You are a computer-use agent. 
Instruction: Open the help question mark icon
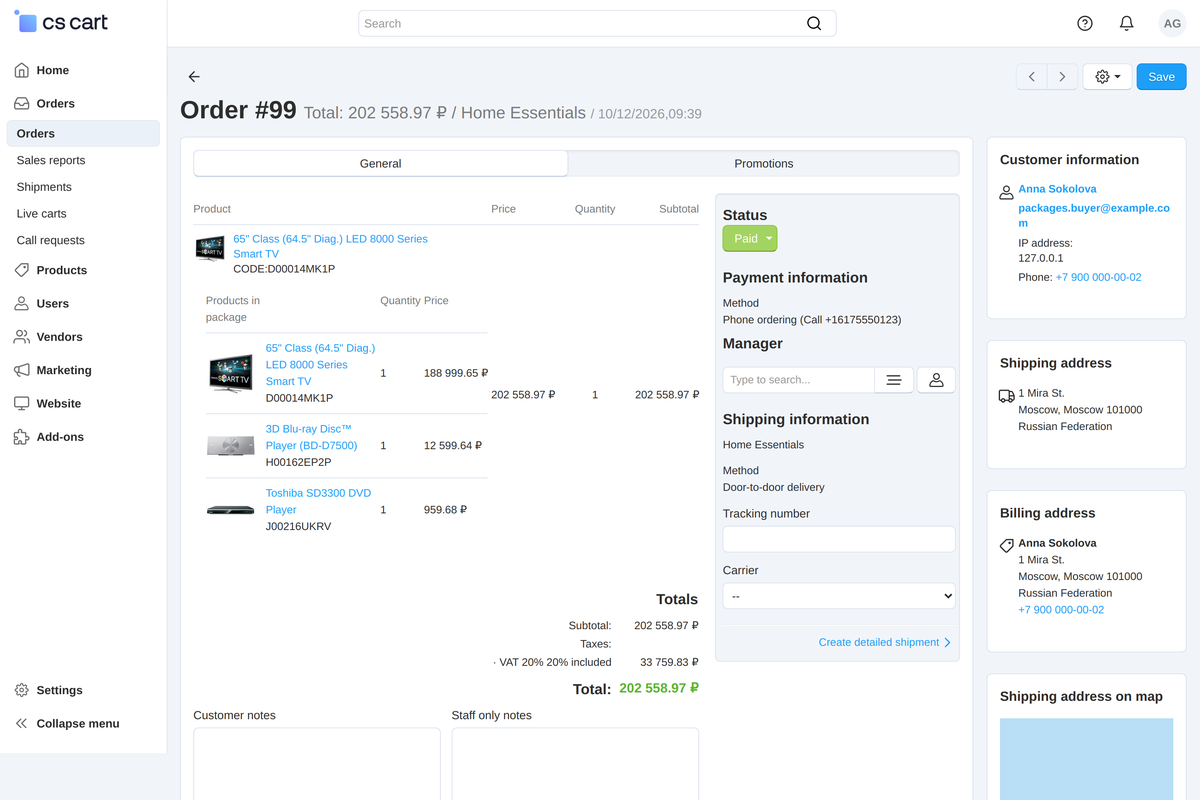1085,23
